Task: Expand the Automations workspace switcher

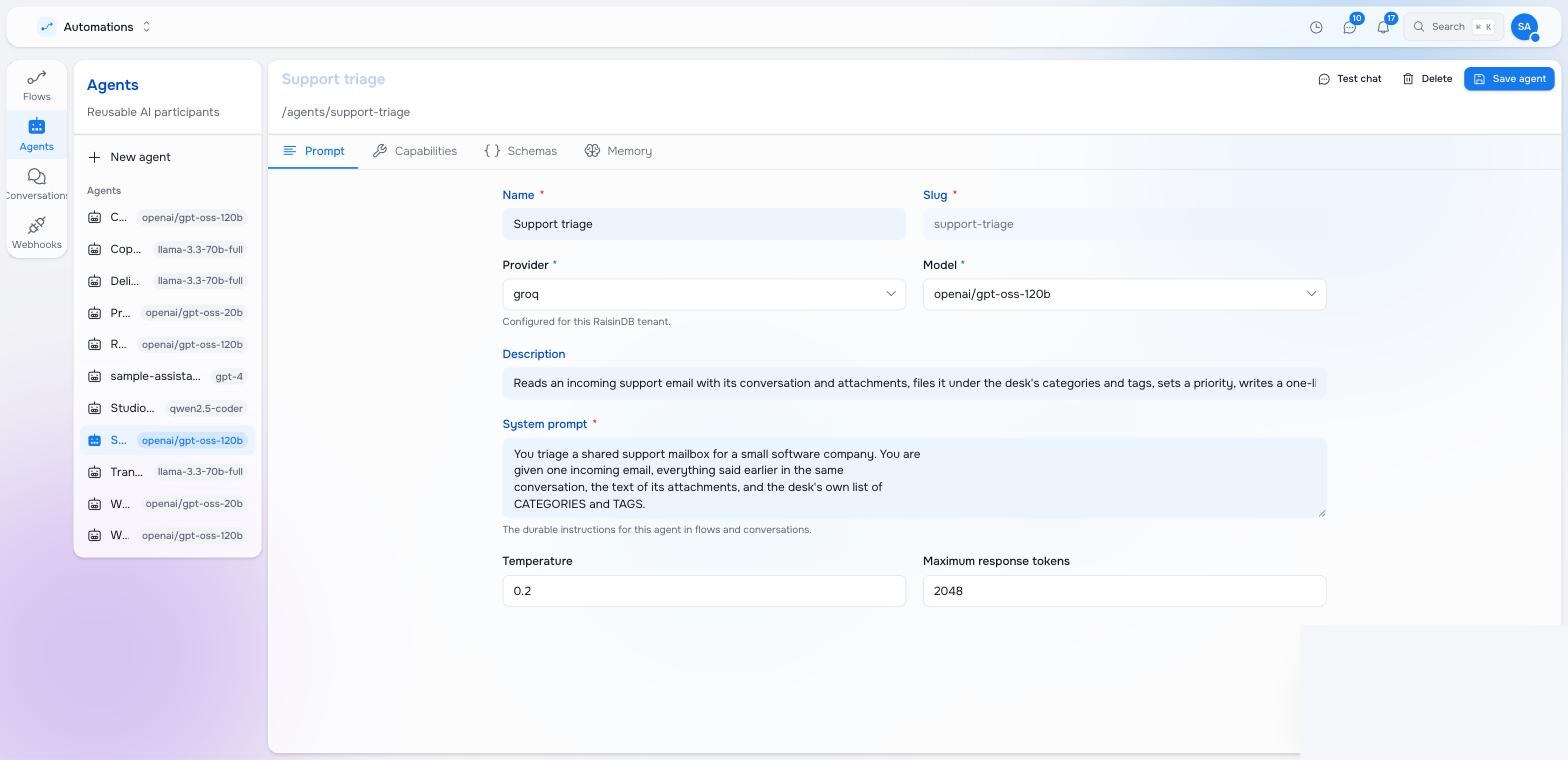Action: click(146, 27)
